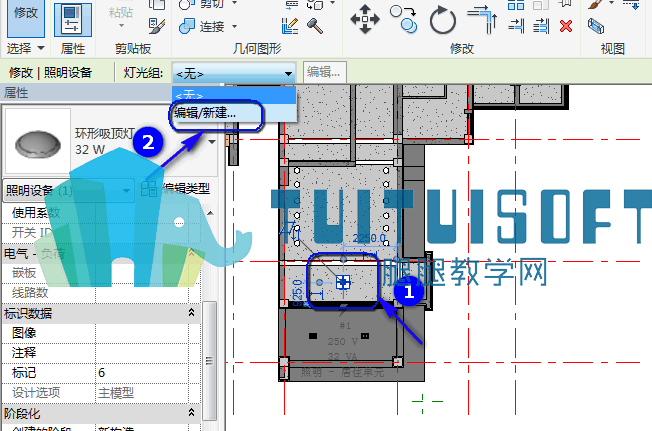Click the 嵌板 property row label

(x=24, y=273)
